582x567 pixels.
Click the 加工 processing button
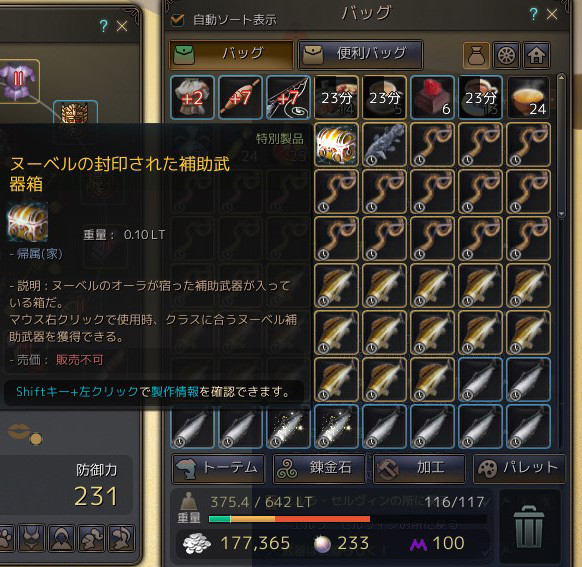pos(419,469)
